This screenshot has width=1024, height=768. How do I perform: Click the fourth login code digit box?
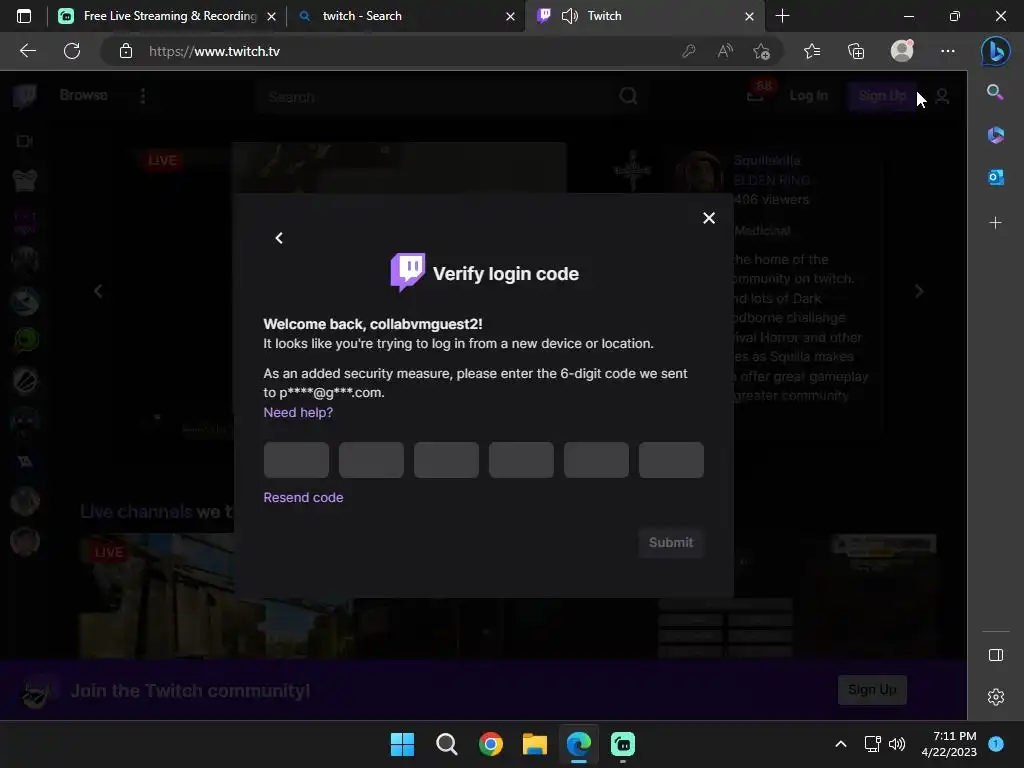point(521,460)
